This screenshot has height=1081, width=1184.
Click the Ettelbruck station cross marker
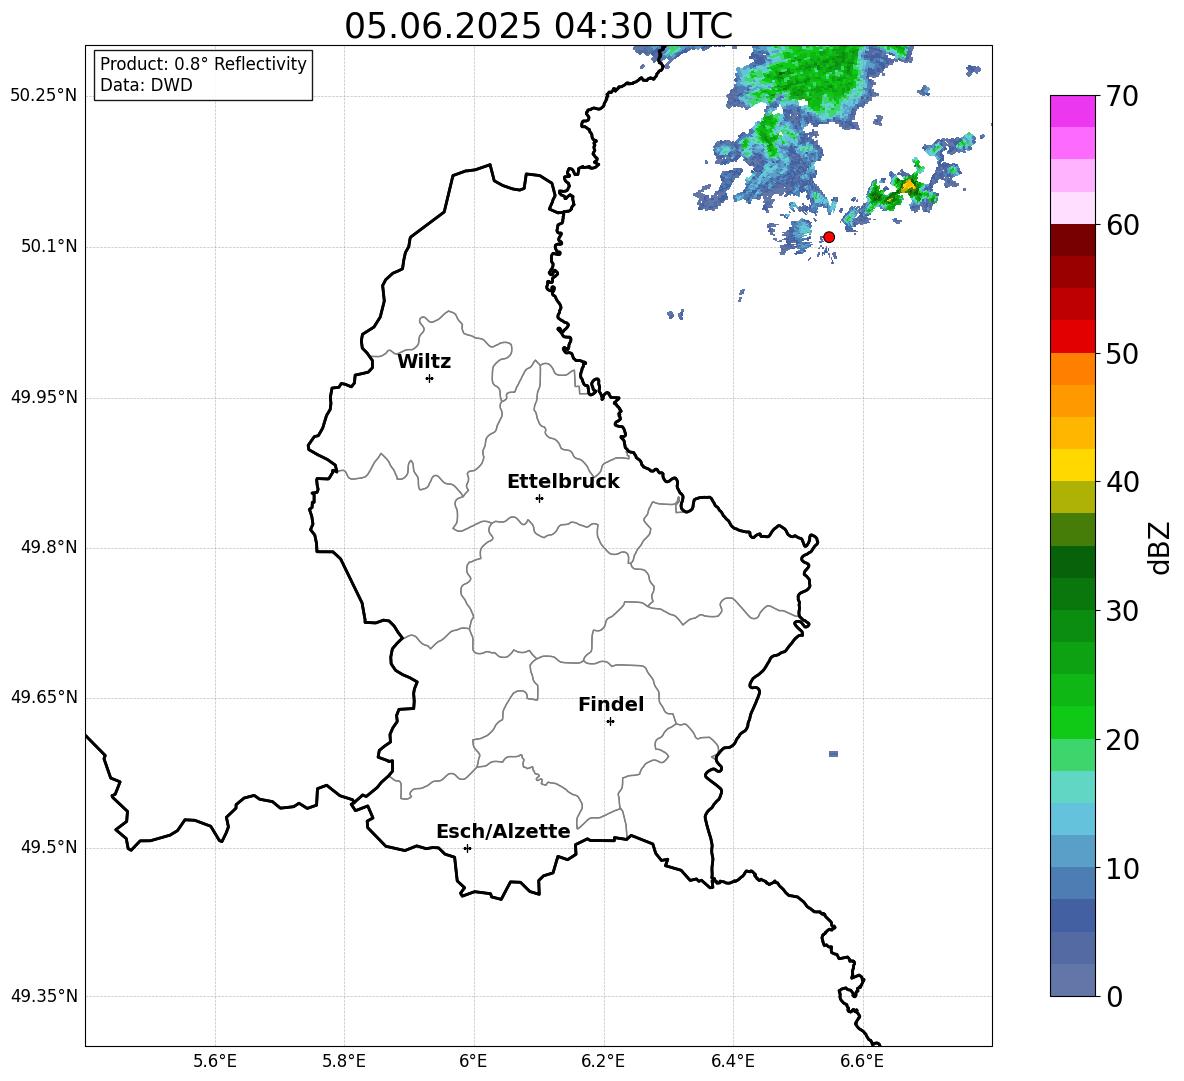[x=539, y=498]
